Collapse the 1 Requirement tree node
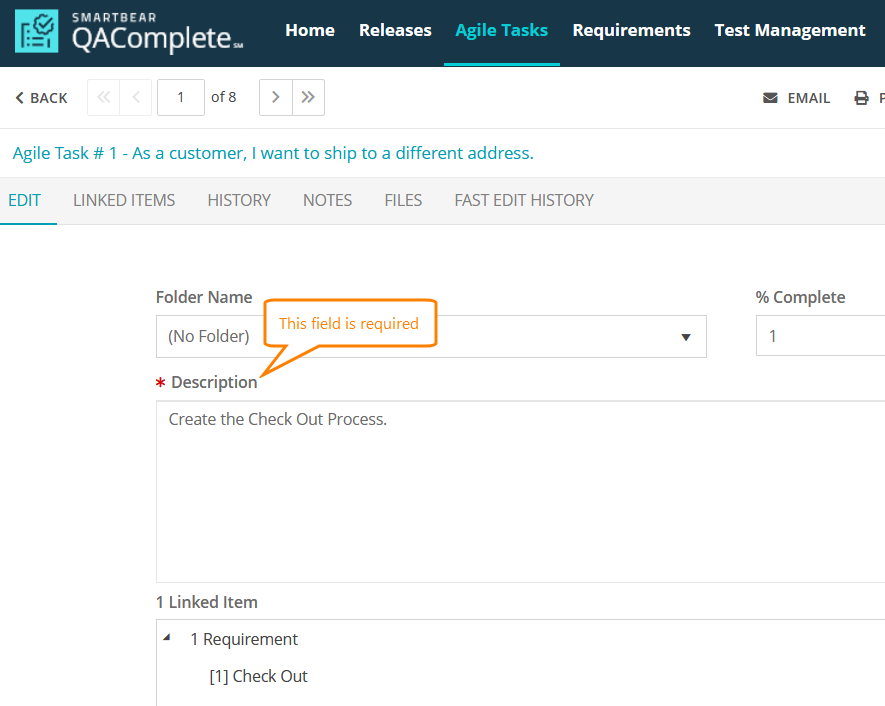The width and height of the screenshot is (885, 706). coord(166,638)
